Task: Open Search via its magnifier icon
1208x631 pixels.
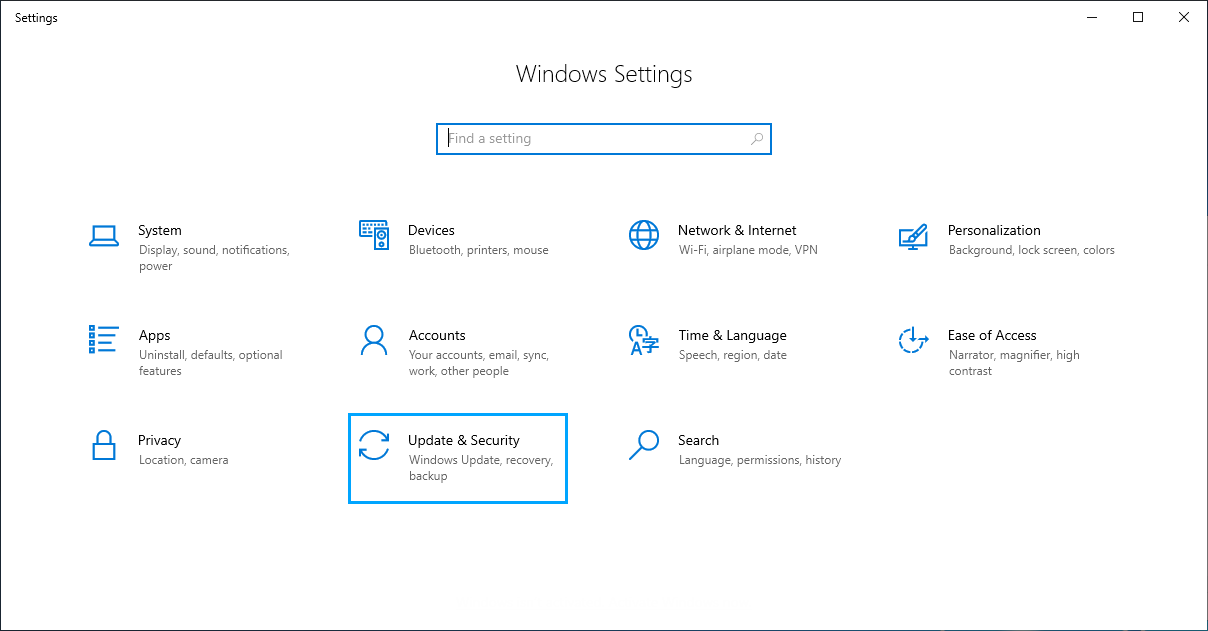Action: tap(644, 445)
